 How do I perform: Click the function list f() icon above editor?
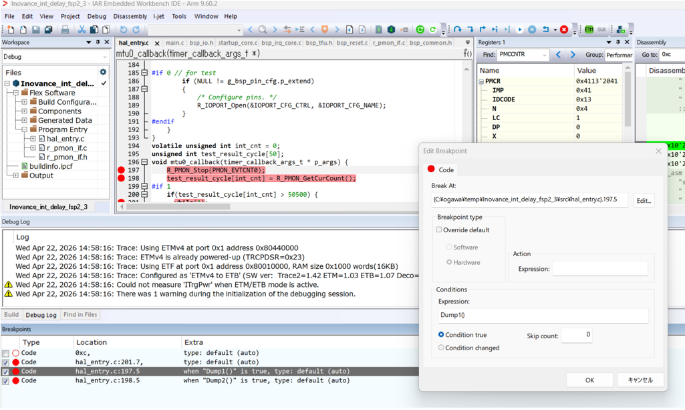pos(467,53)
